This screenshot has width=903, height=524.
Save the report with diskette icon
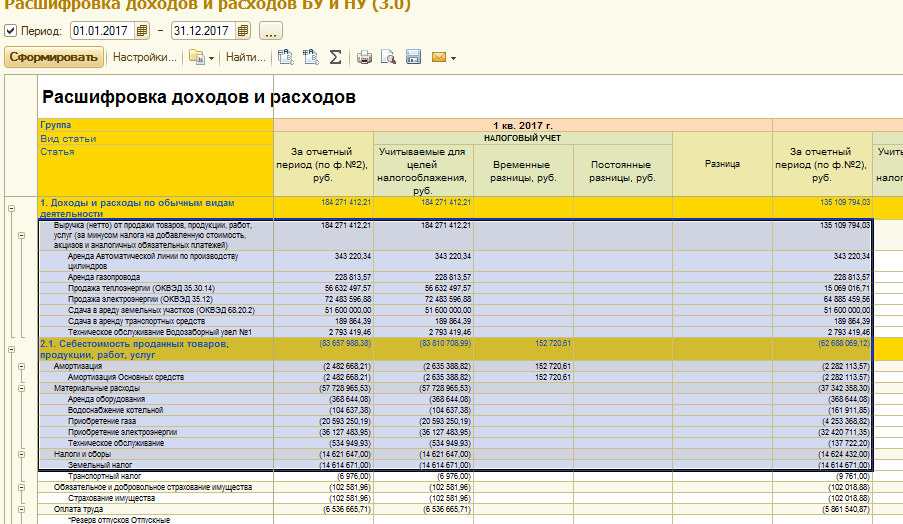pyautogui.click(x=413, y=57)
